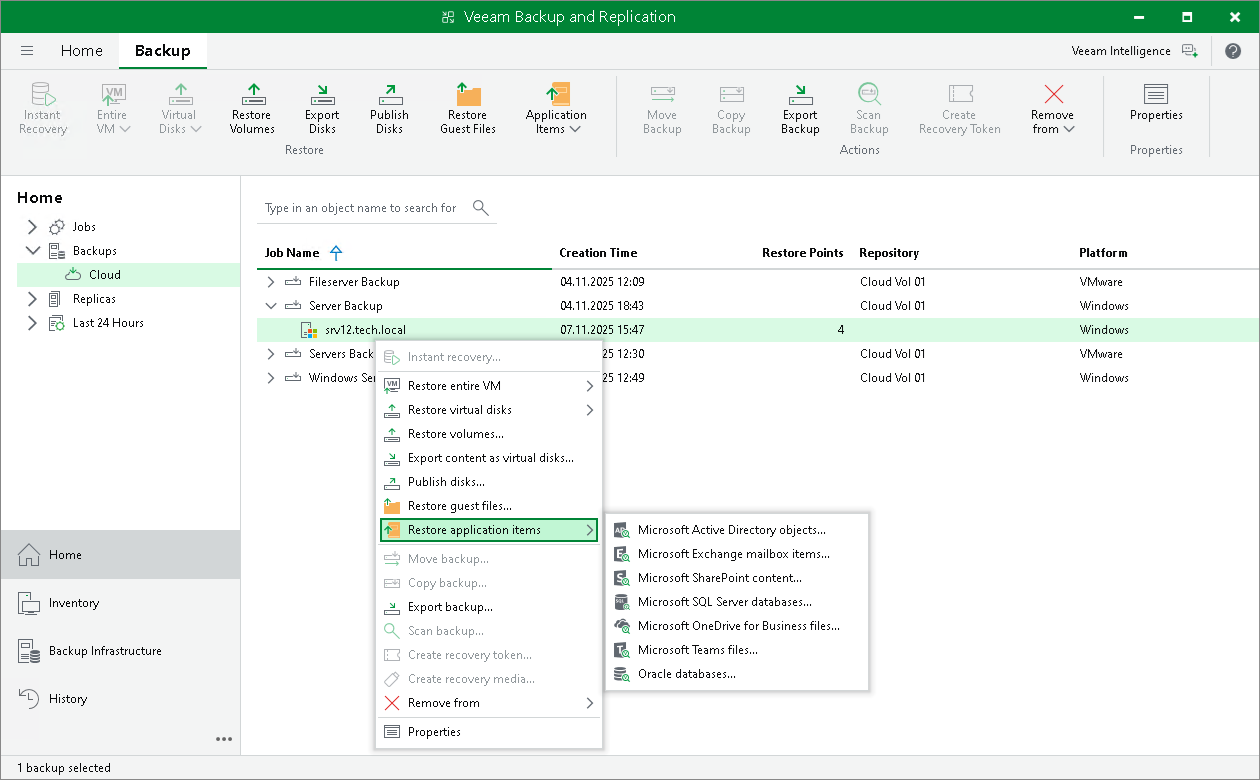This screenshot has height=780, width=1260.
Task: Expand the Jobs tree node
Action: [32, 227]
